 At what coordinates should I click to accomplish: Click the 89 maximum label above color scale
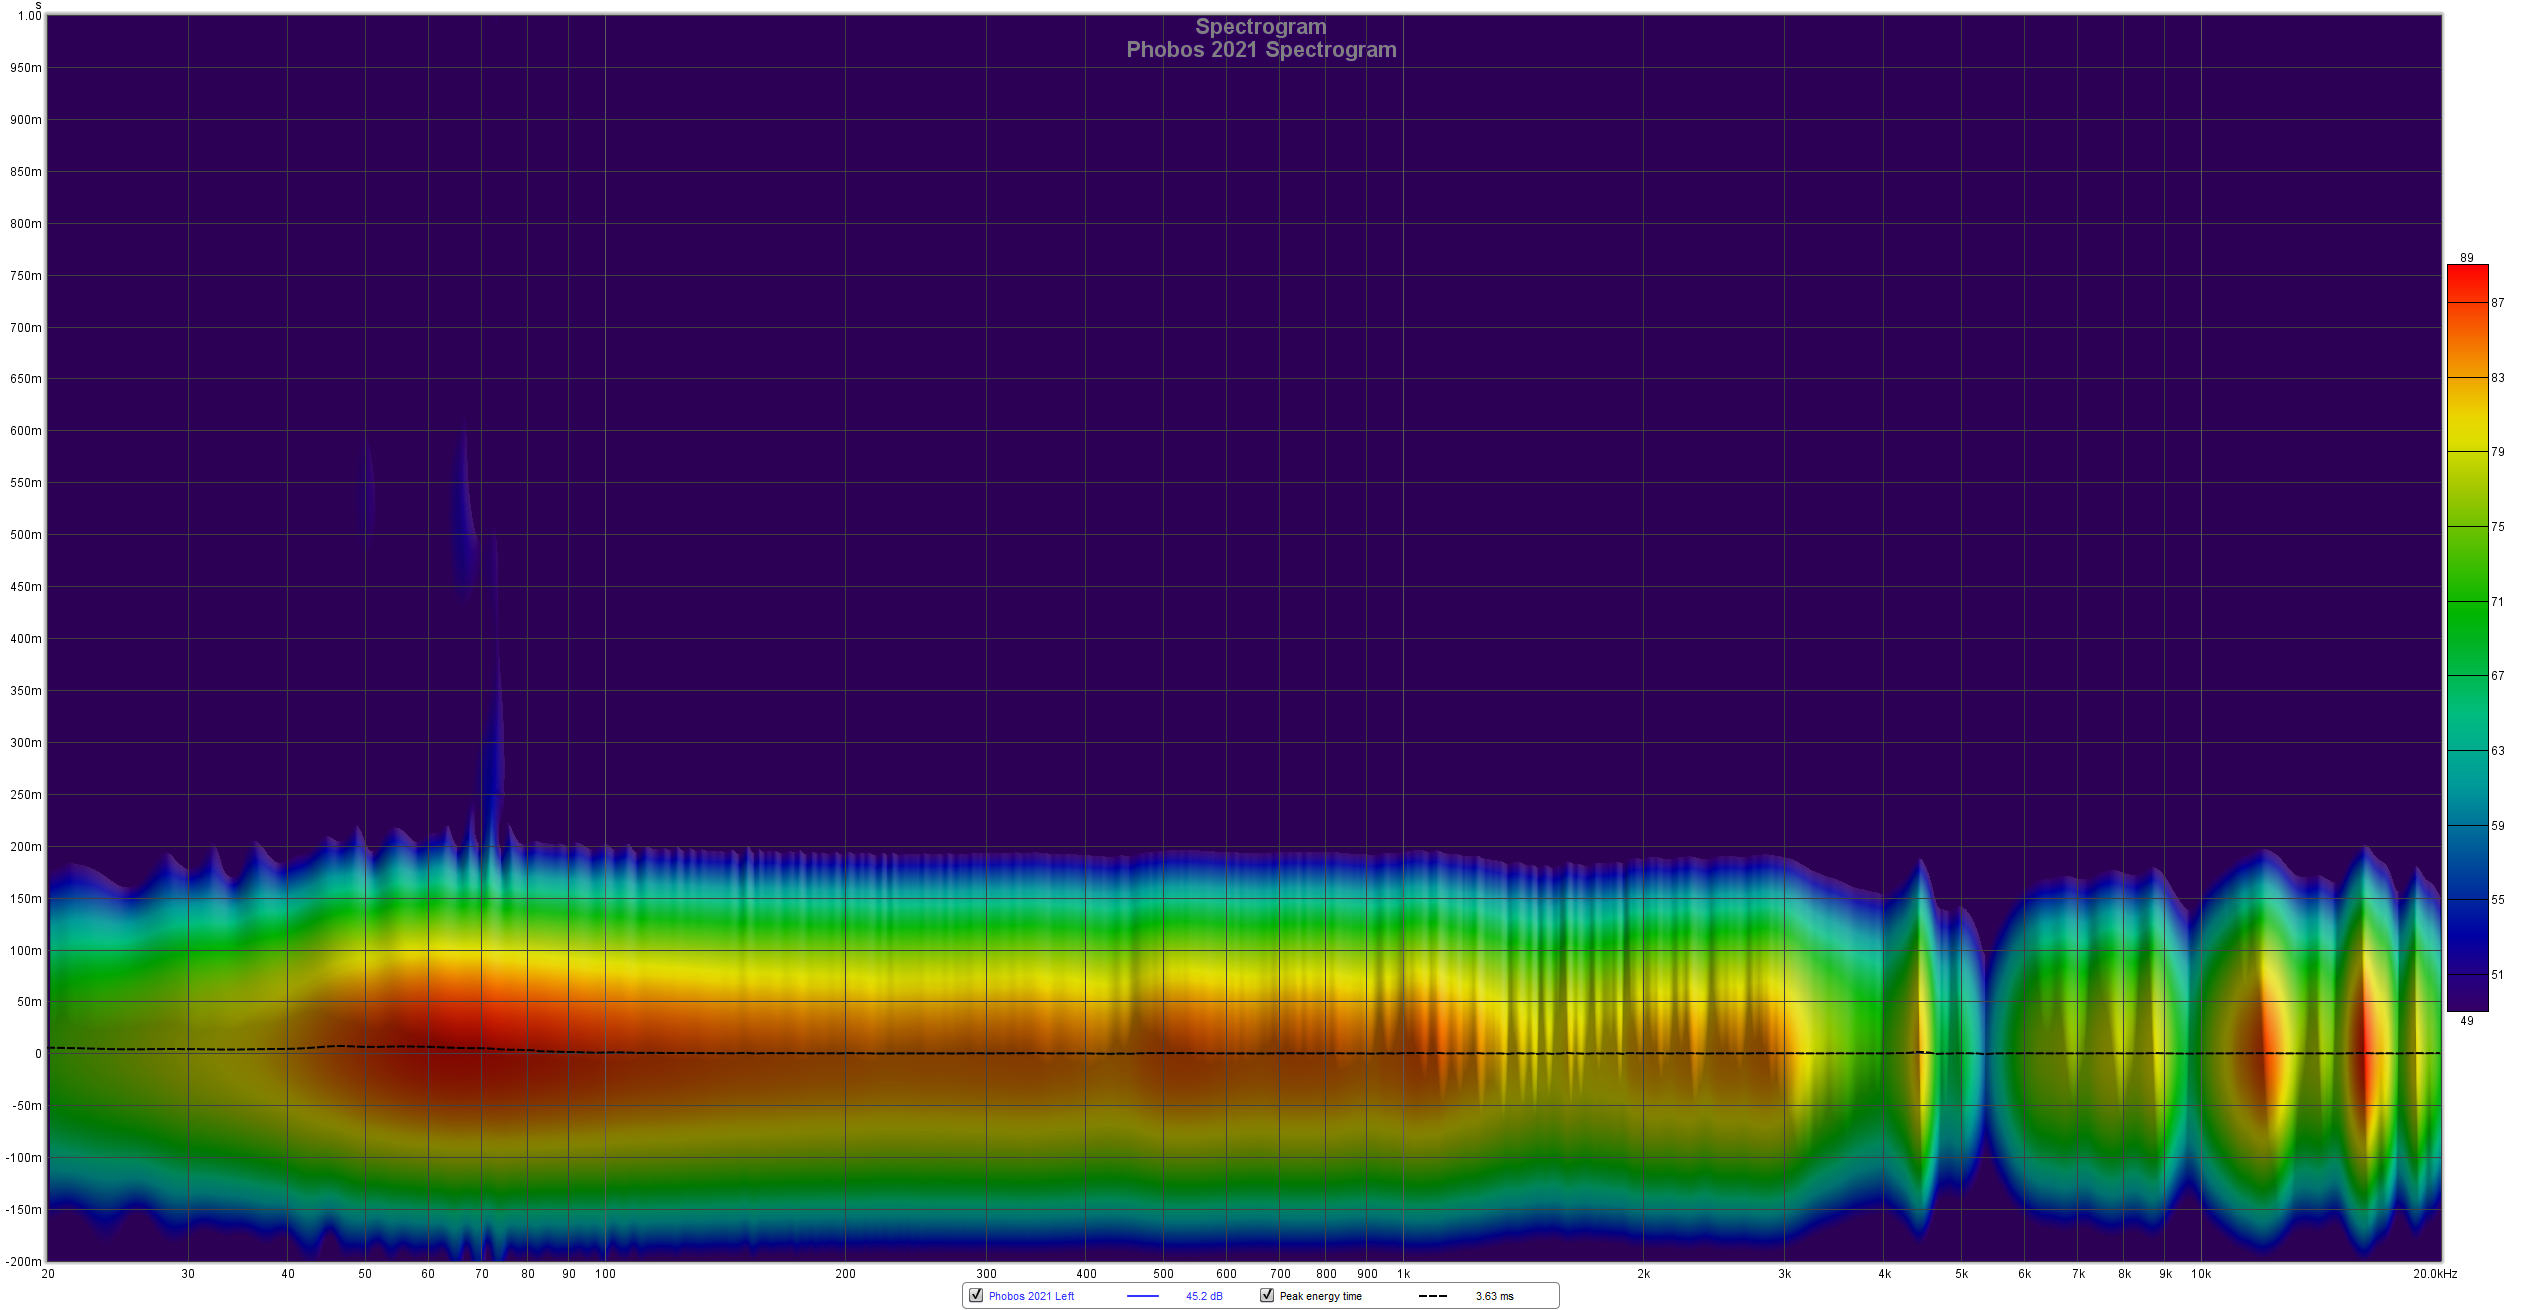(2467, 258)
